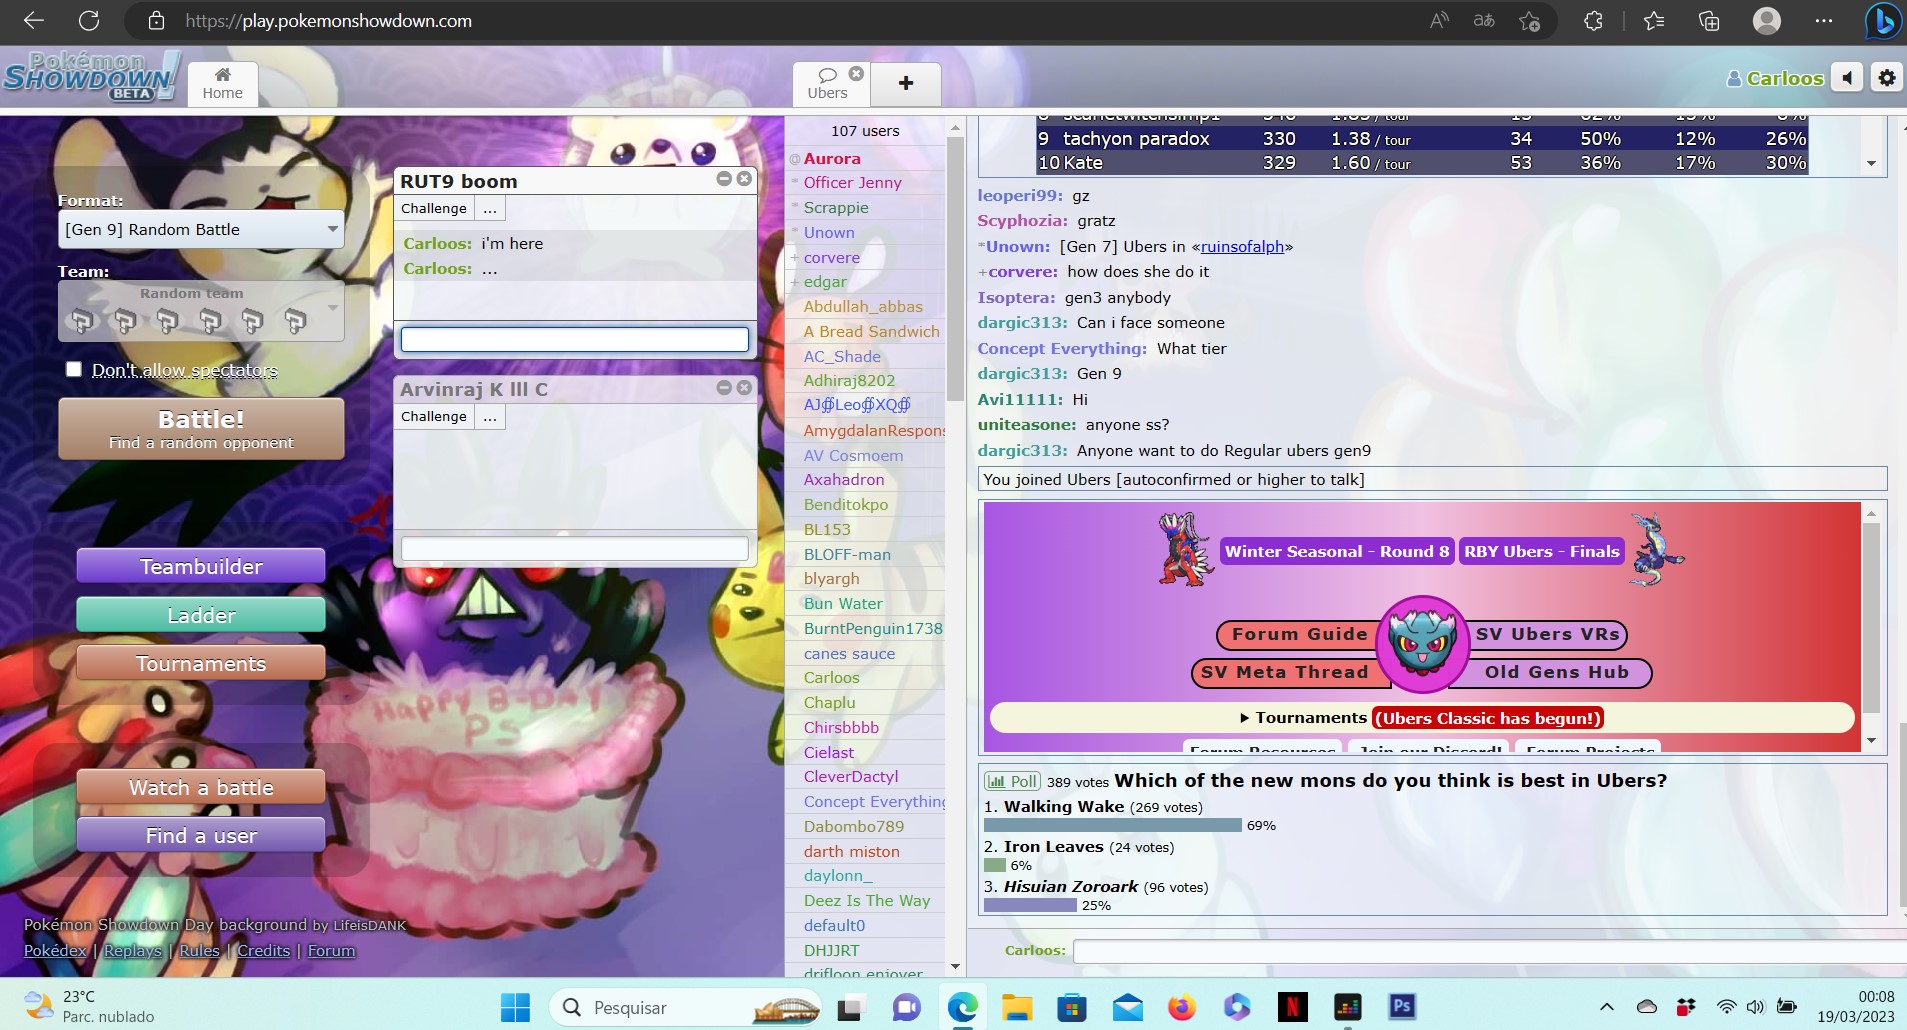Open the ruinsofalph room link
The height and width of the screenshot is (1030, 1907).
point(1242,247)
